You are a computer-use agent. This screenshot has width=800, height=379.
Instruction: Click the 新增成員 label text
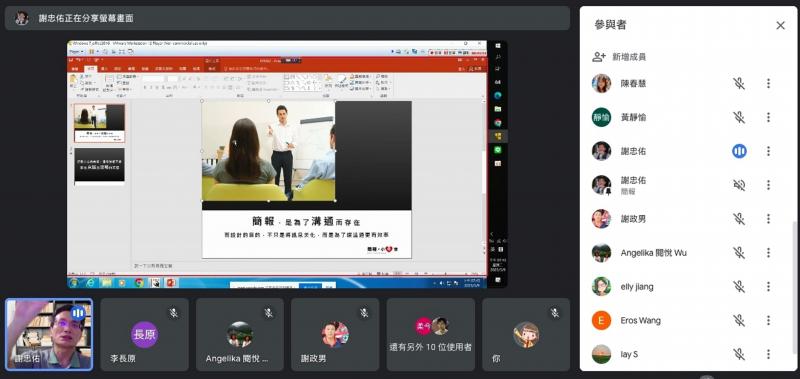[x=629, y=57]
